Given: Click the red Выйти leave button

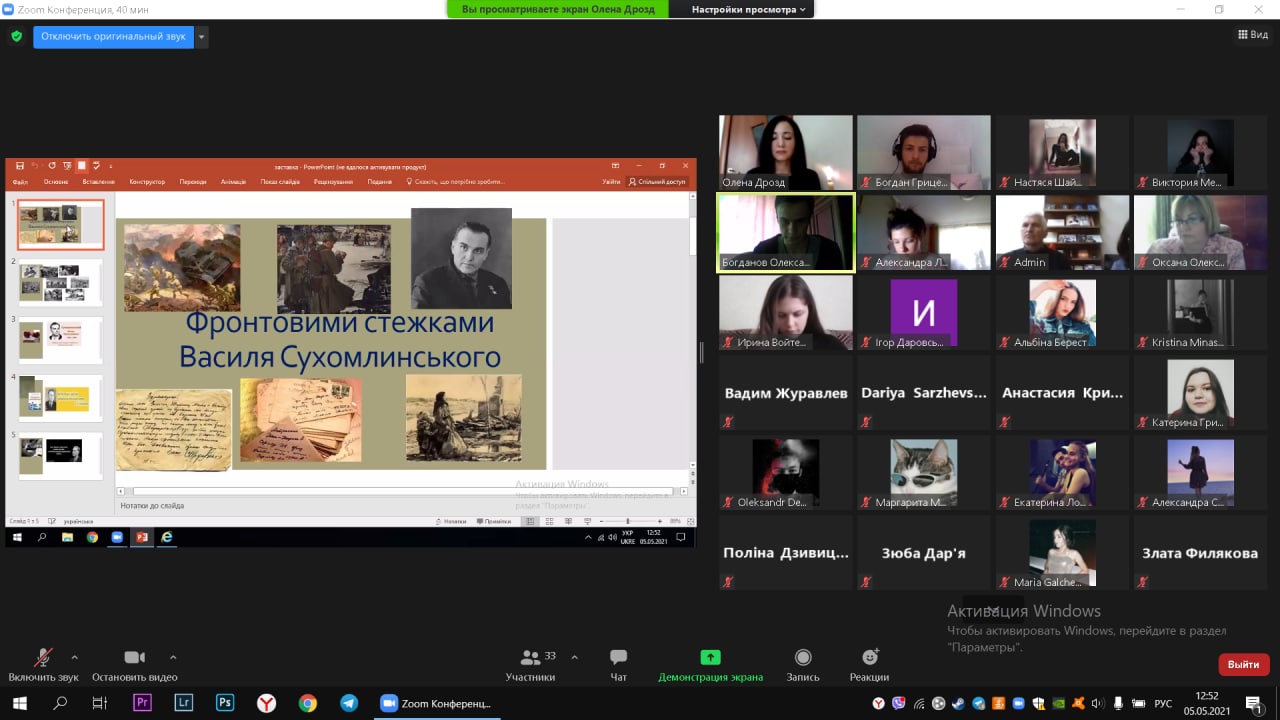Looking at the screenshot, I should click(x=1243, y=664).
